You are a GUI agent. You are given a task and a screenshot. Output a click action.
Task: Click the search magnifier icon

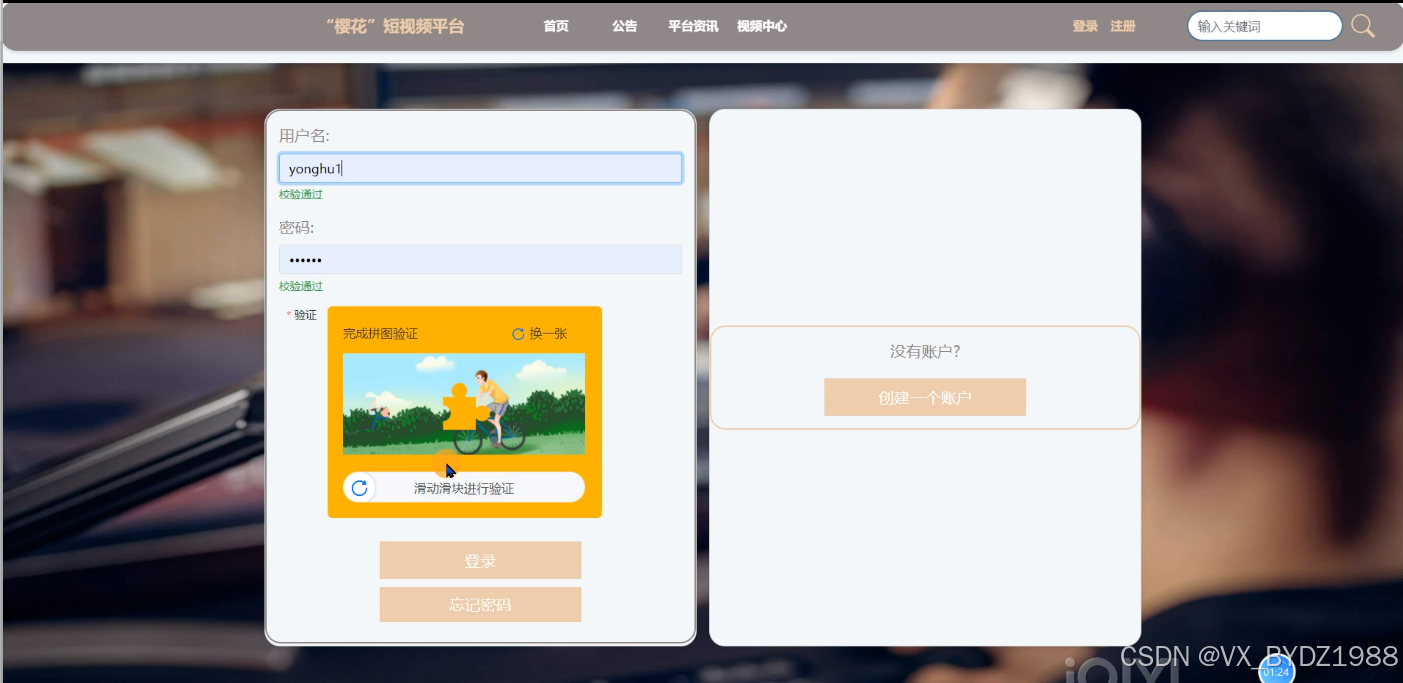[x=1363, y=26]
